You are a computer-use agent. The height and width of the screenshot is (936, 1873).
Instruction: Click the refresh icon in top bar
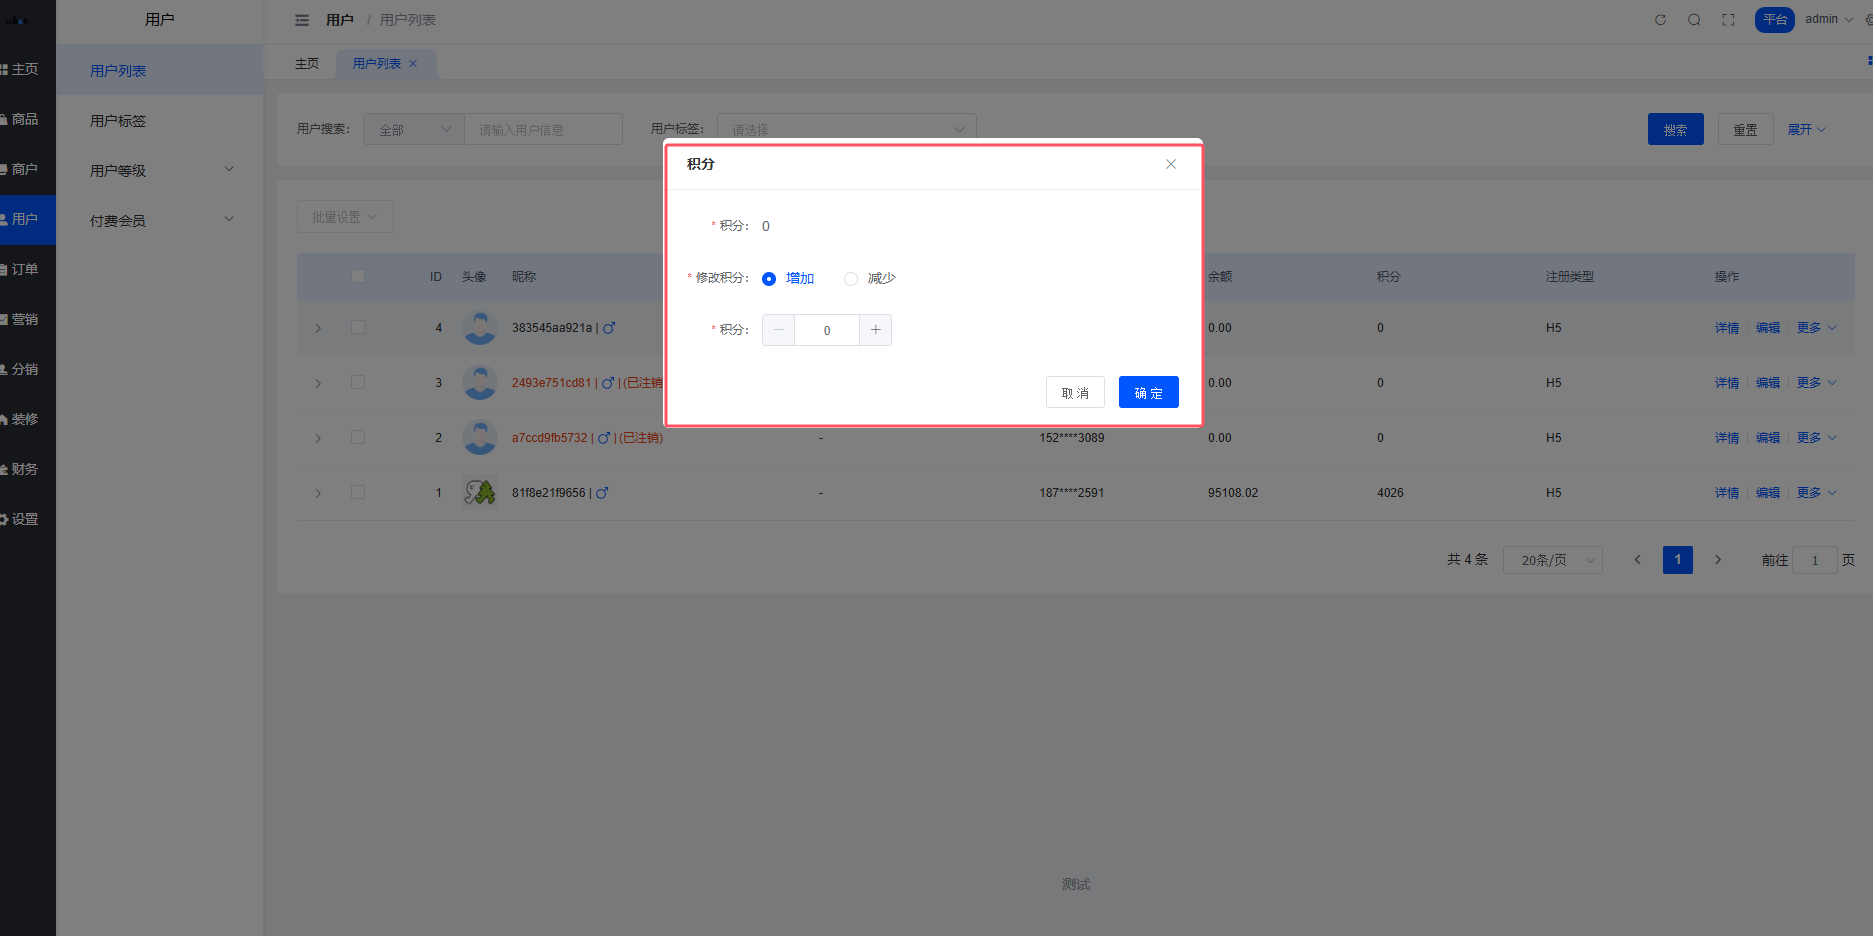pos(1660,20)
